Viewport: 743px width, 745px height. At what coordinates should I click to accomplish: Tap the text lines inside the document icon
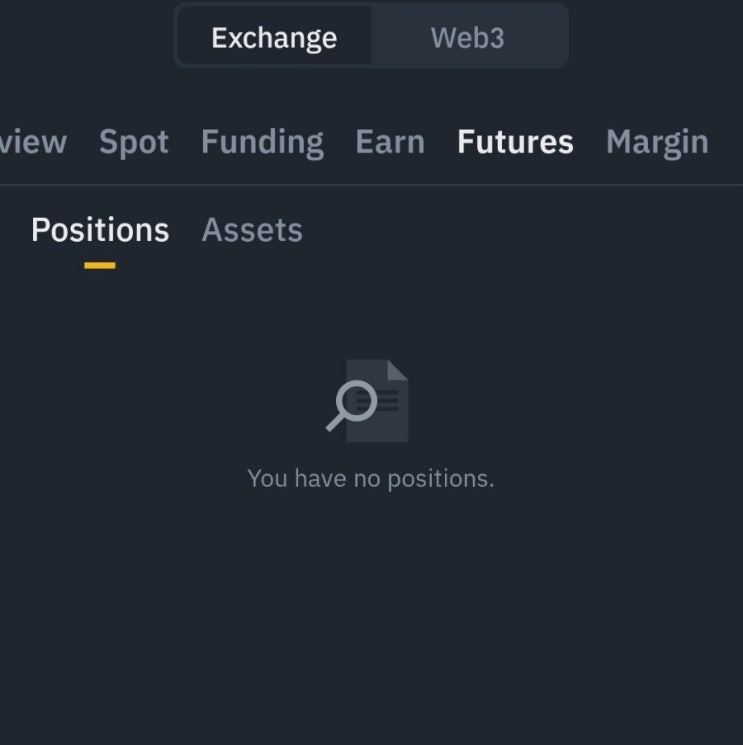[389, 401]
